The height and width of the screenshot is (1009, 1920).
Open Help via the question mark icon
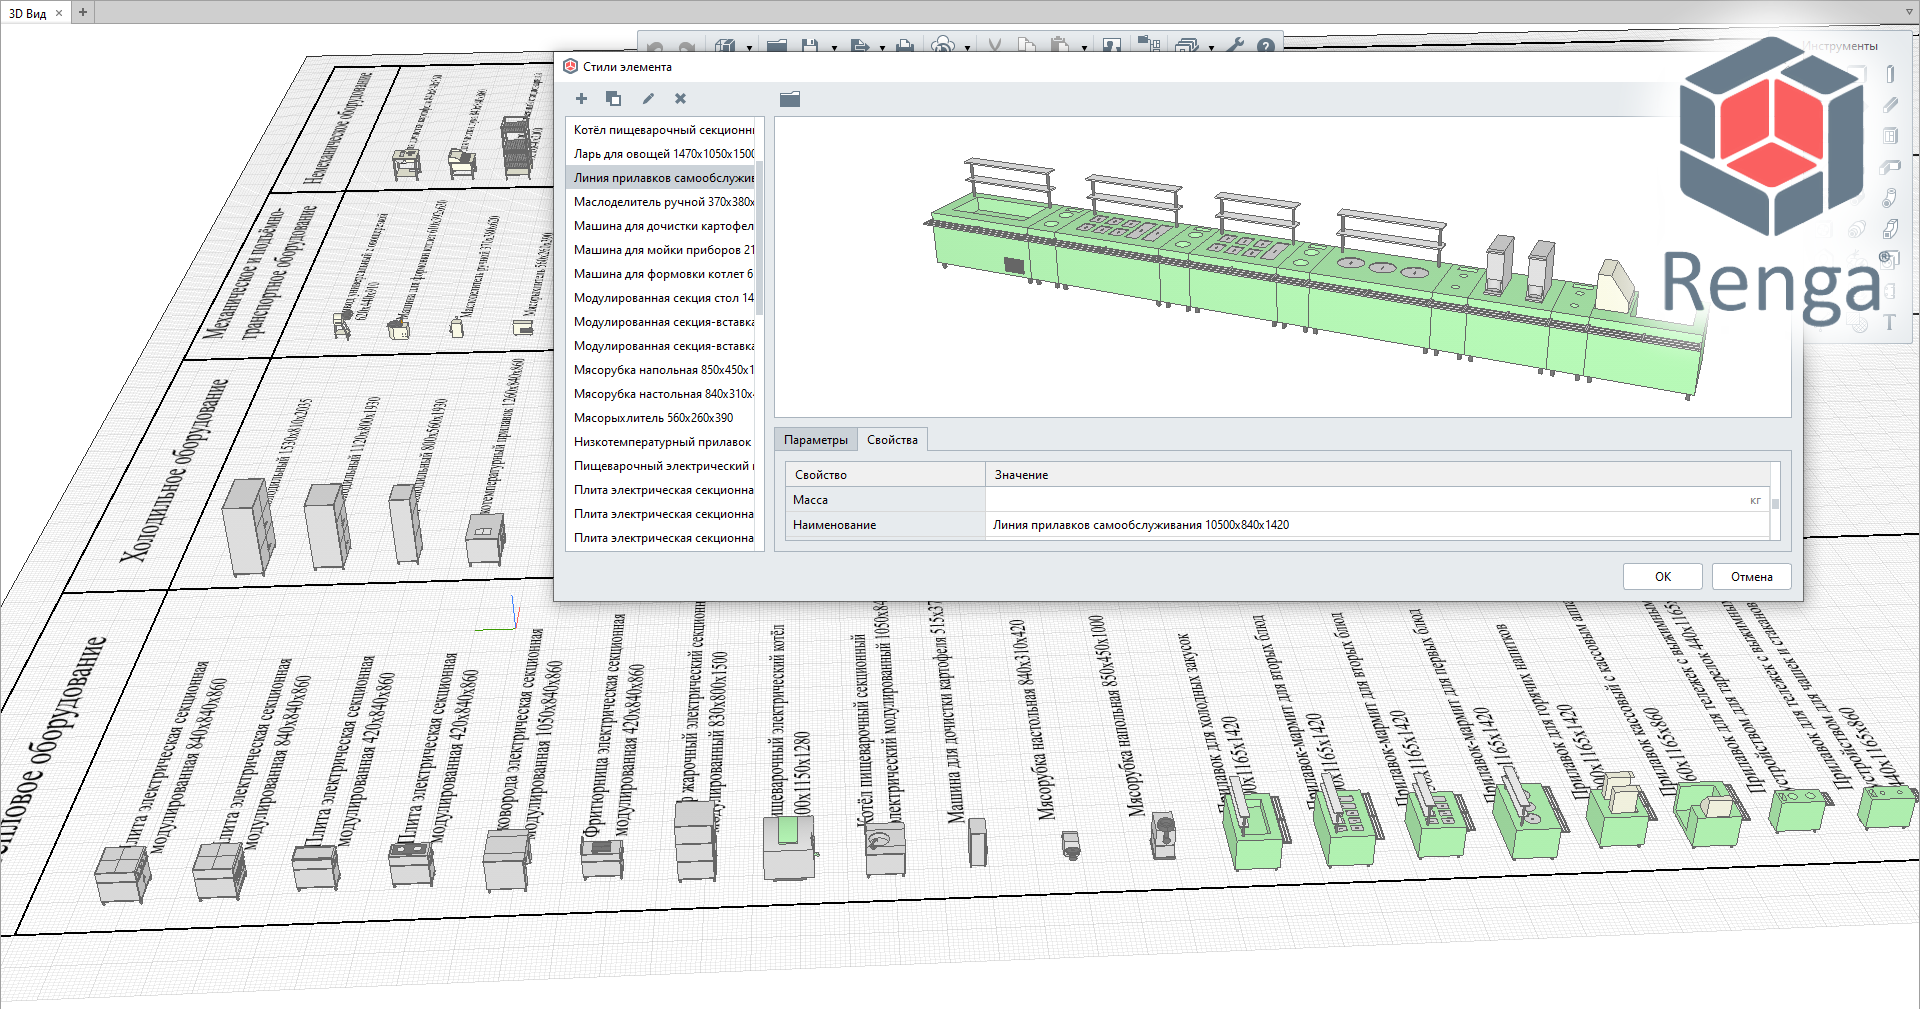(1265, 46)
